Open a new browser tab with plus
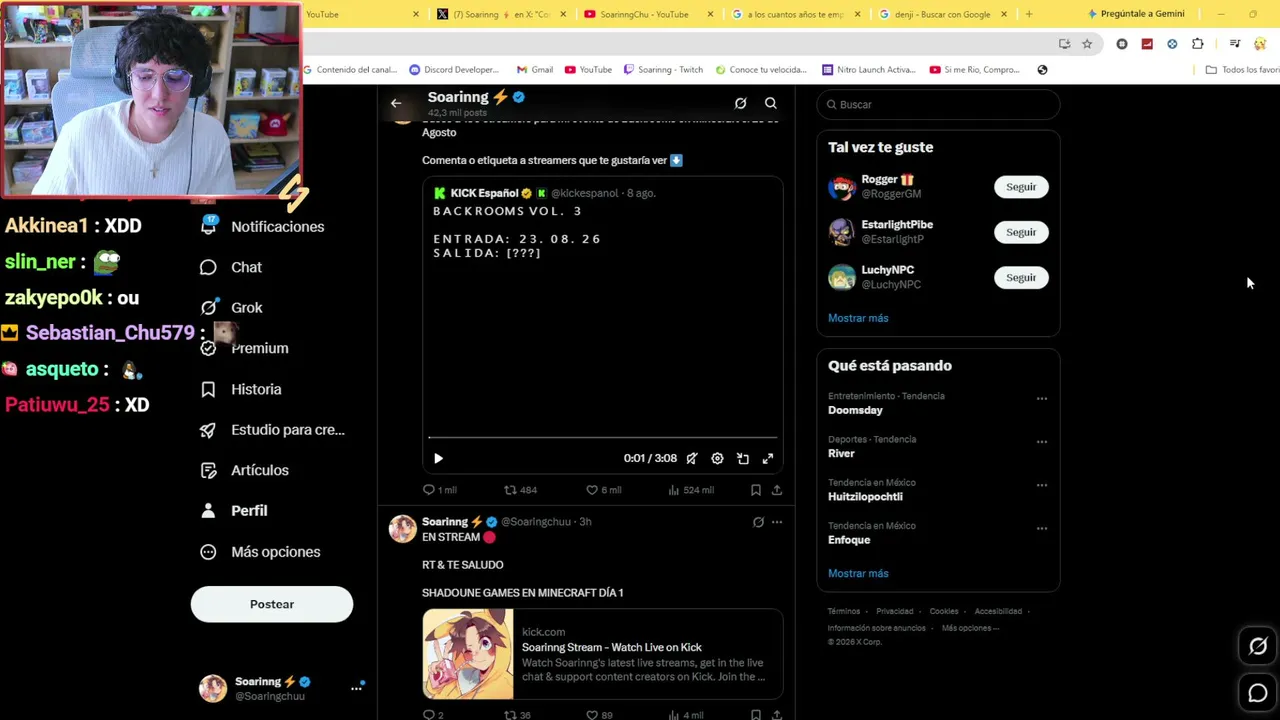 pos(1029,14)
